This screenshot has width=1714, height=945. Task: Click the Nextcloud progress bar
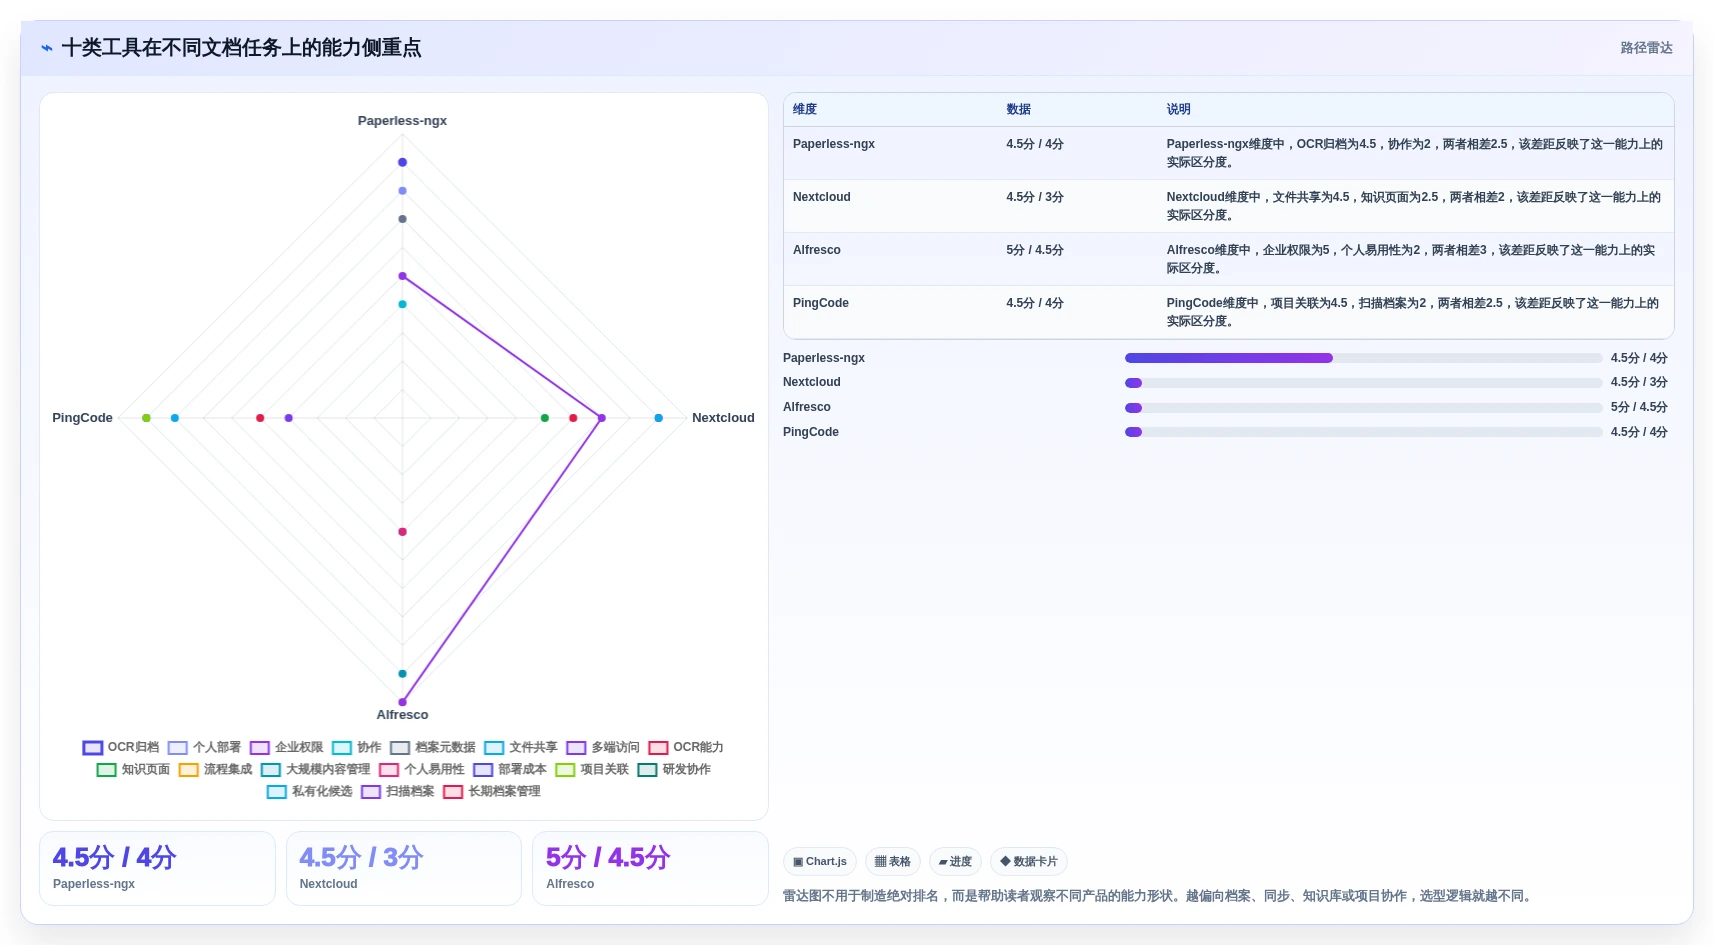[x=1363, y=383]
